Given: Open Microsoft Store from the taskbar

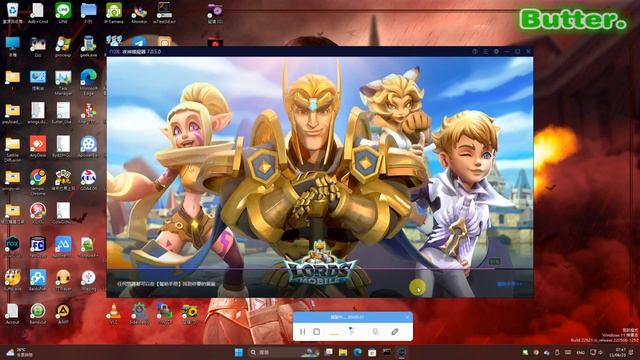Looking at the screenshot, I should click(x=372, y=352).
